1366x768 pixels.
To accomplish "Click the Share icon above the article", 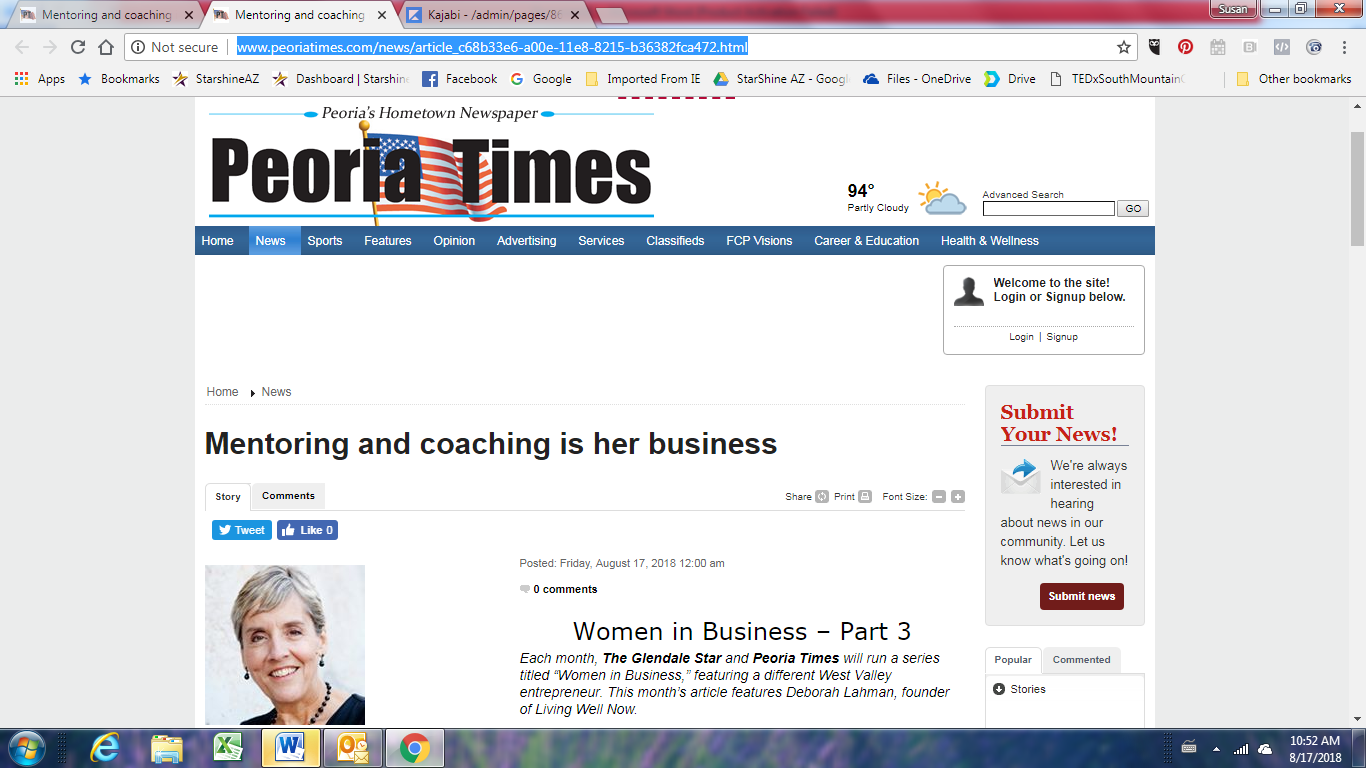I will [x=822, y=497].
